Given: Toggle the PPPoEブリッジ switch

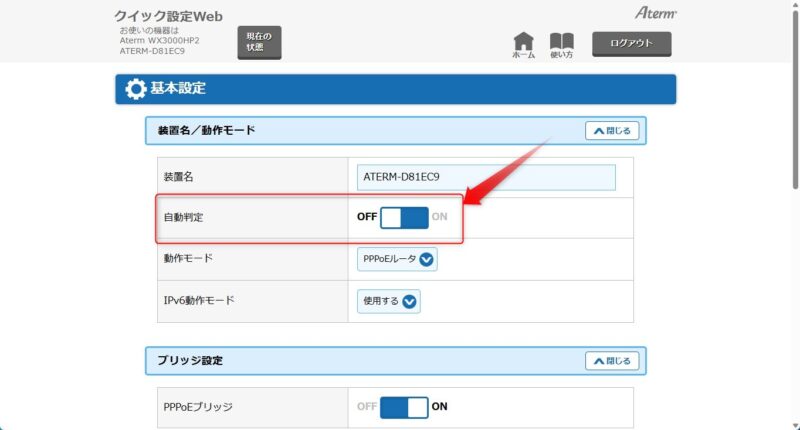Looking at the screenshot, I should pos(404,407).
